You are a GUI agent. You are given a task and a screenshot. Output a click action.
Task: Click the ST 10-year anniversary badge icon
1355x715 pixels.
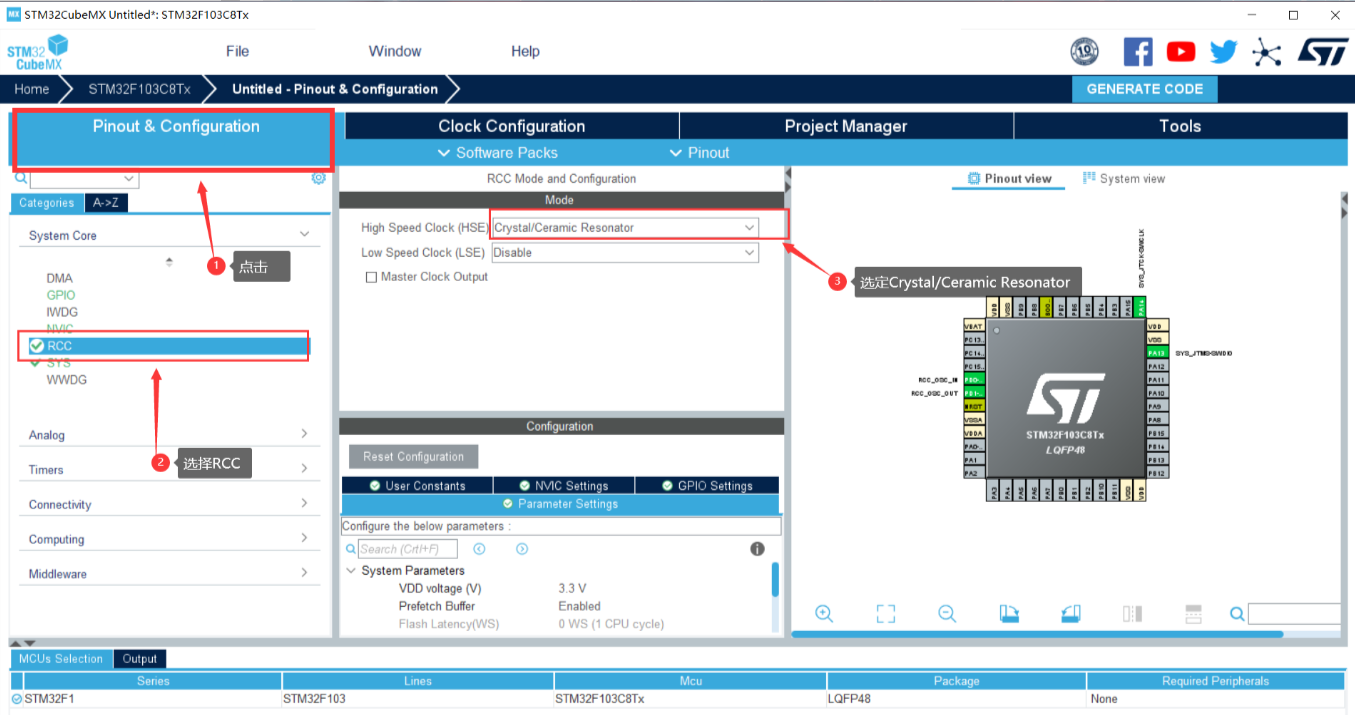click(x=1084, y=51)
